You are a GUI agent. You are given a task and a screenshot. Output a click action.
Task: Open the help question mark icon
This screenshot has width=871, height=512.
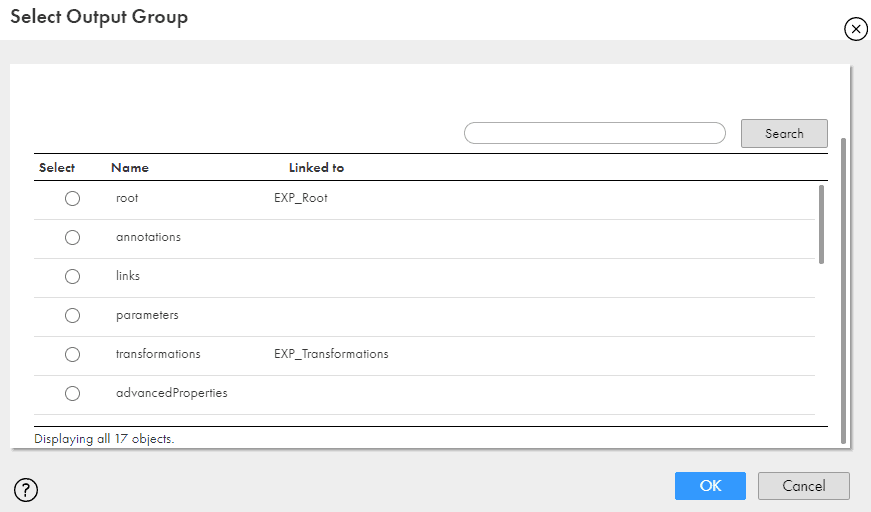pos(26,490)
